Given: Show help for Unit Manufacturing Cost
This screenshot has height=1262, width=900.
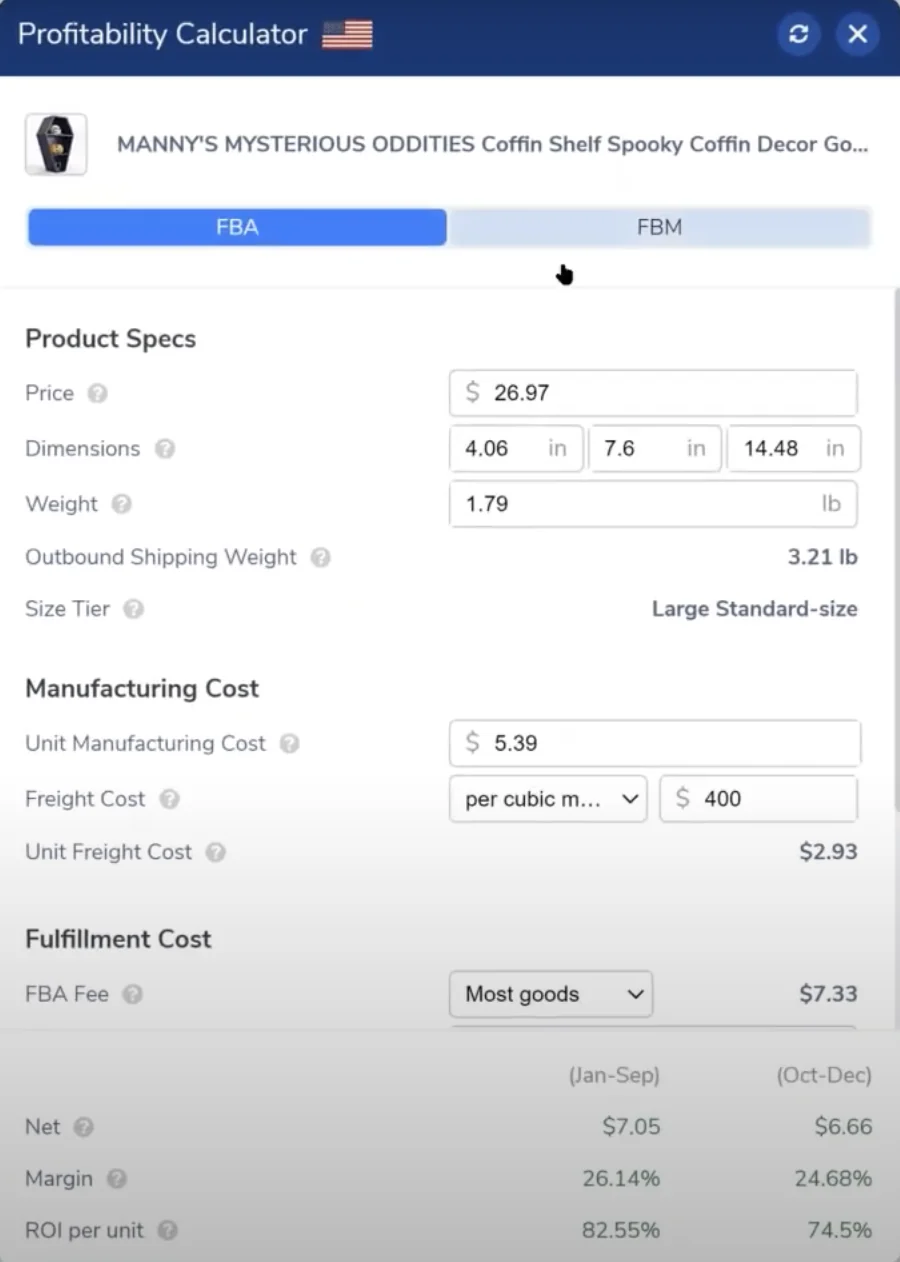Looking at the screenshot, I should click(289, 743).
